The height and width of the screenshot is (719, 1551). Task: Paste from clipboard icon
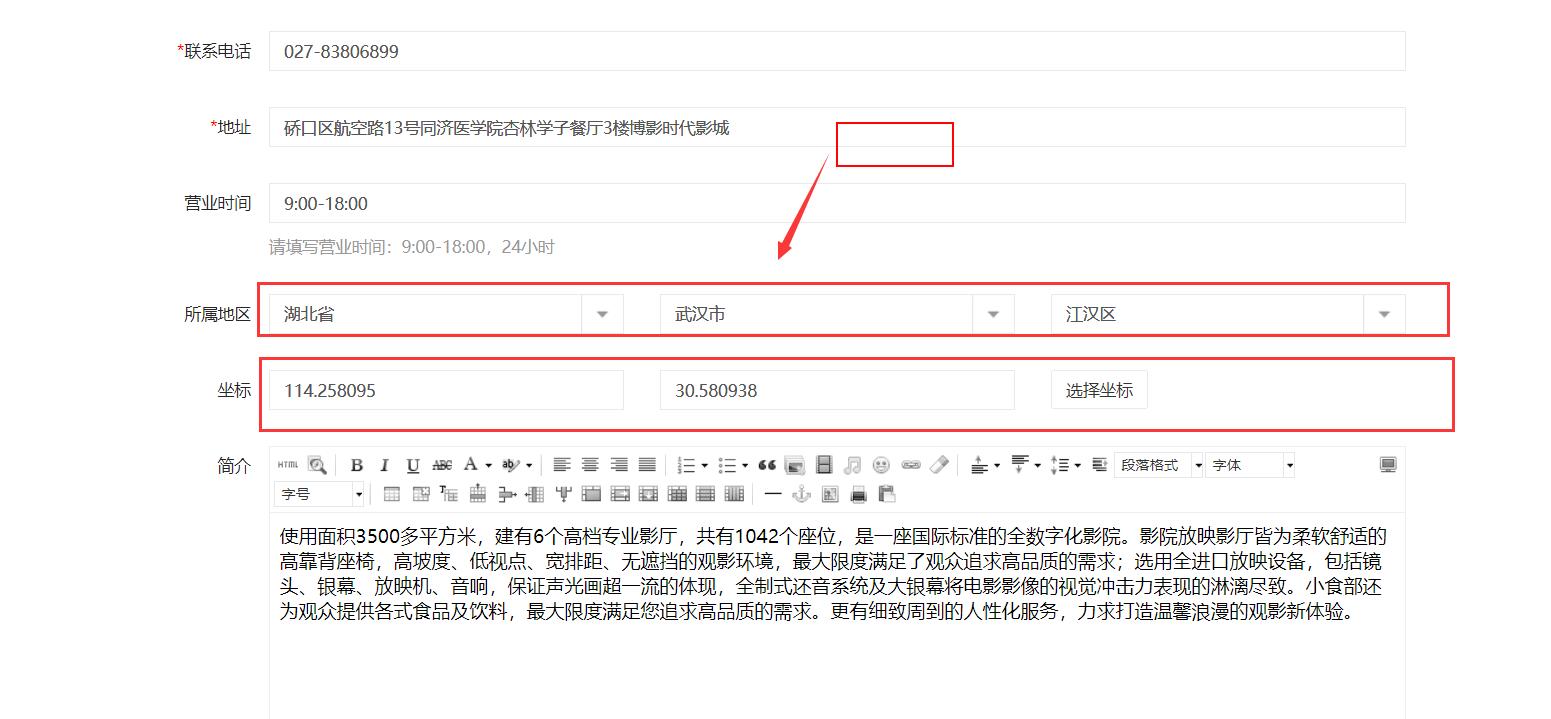(x=886, y=494)
